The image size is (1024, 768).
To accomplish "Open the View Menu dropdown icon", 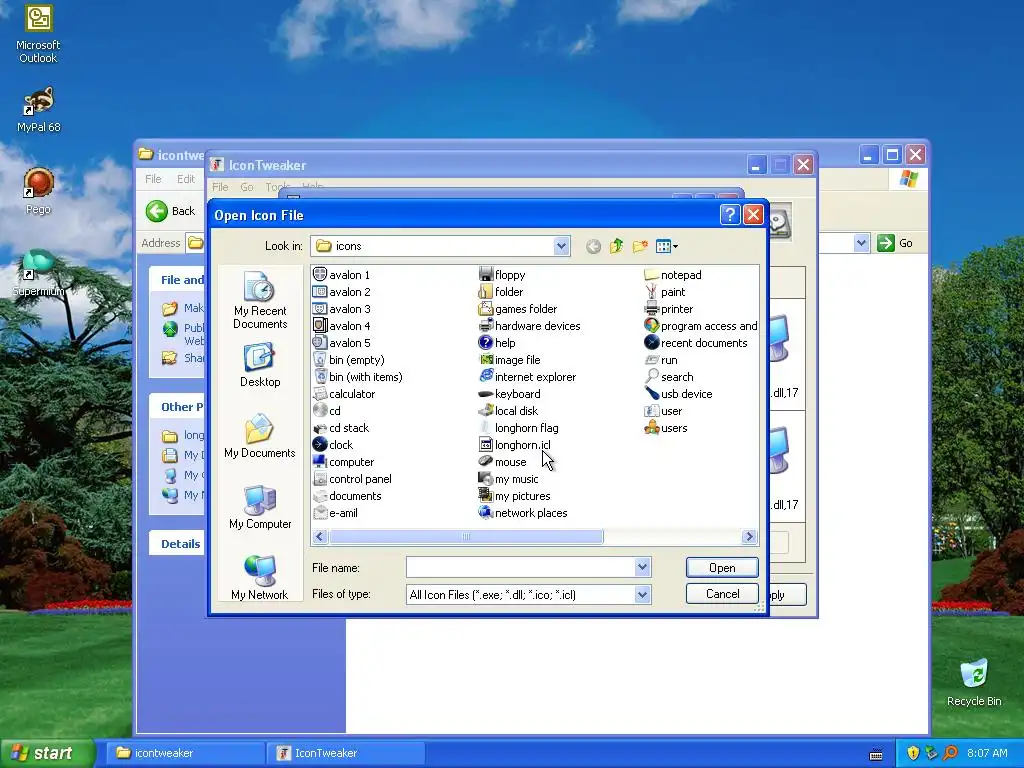I will [x=667, y=246].
